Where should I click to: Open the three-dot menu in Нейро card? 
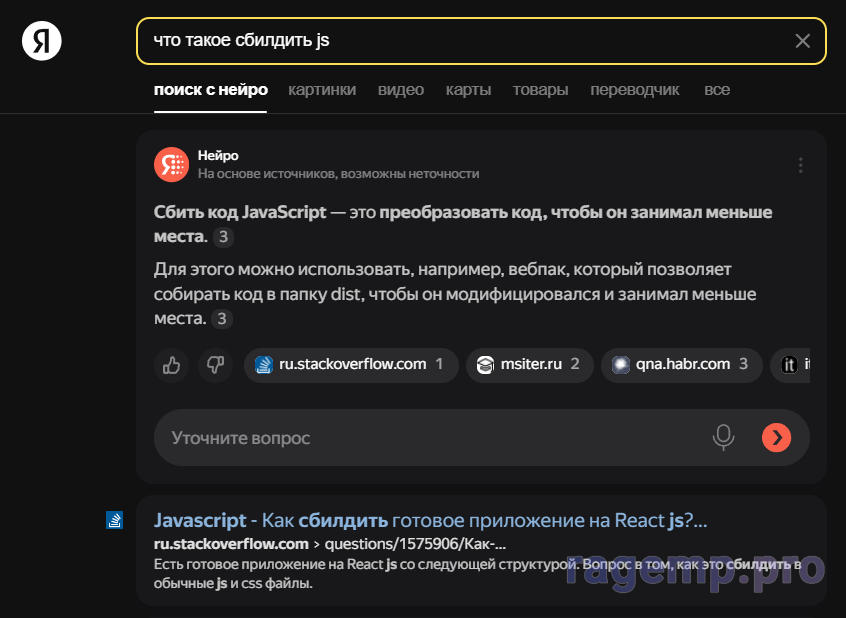pos(800,165)
